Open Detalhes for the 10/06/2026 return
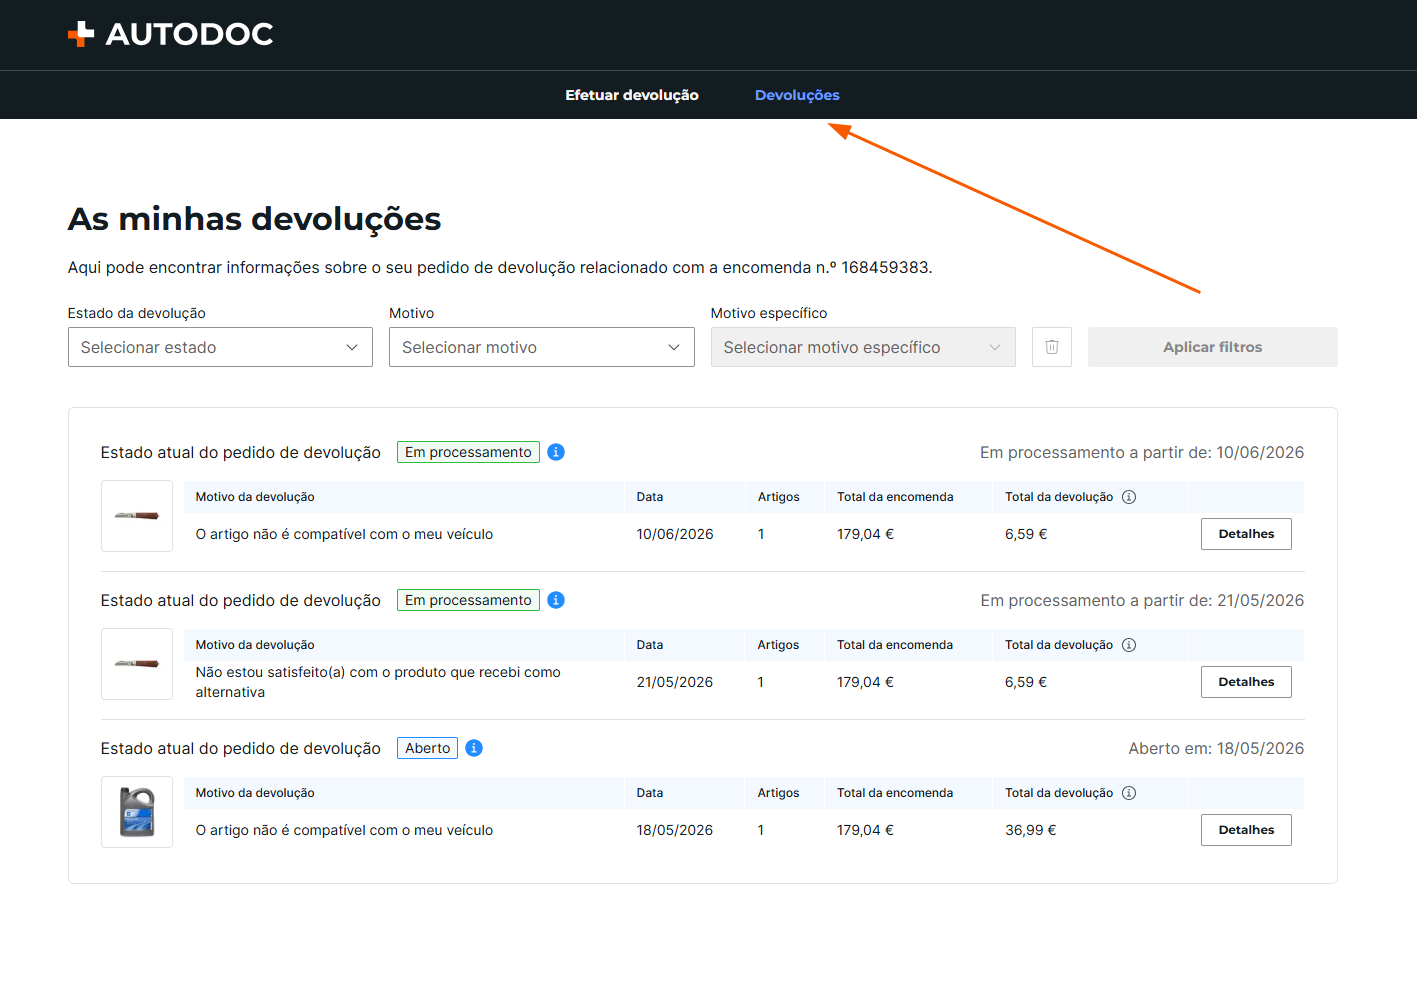The width and height of the screenshot is (1417, 998). tap(1246, 534)
